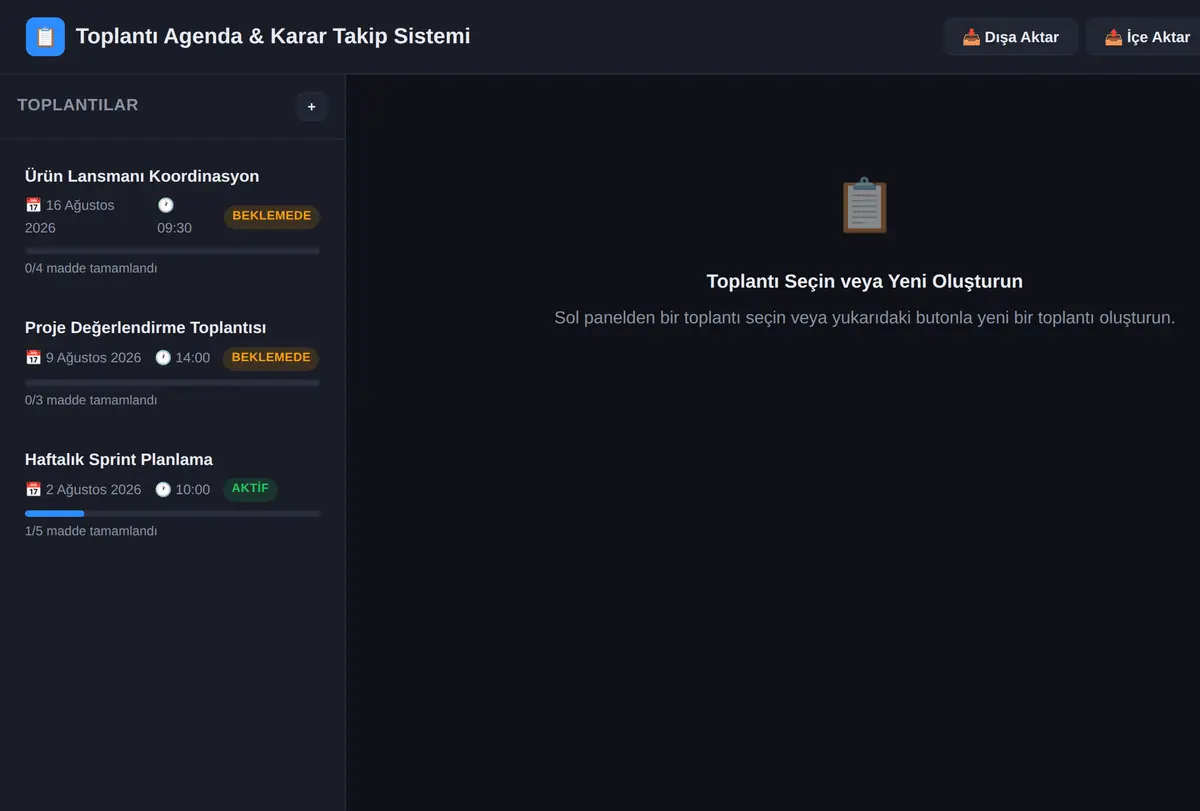Click BEKLEMEDE badge on Ürün Lansmanı meeting
Image resolution: width=1200 pixels, height=811 pixels.
pos(271,216)
